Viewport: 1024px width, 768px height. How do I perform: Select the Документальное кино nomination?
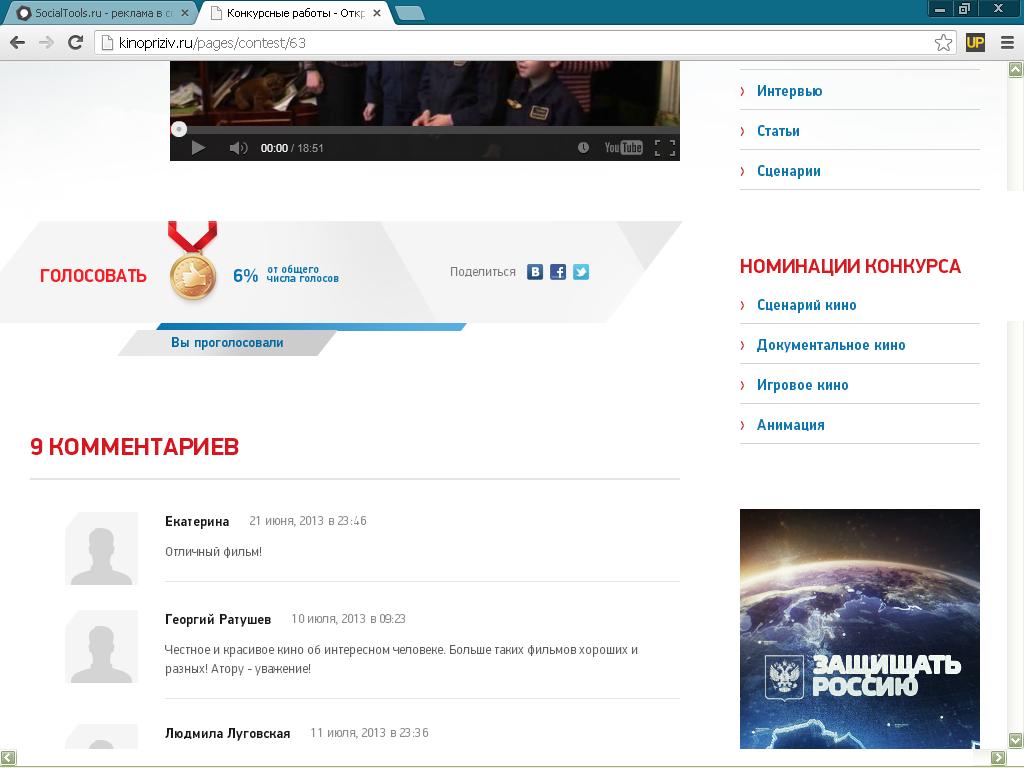tap(831, 345)
